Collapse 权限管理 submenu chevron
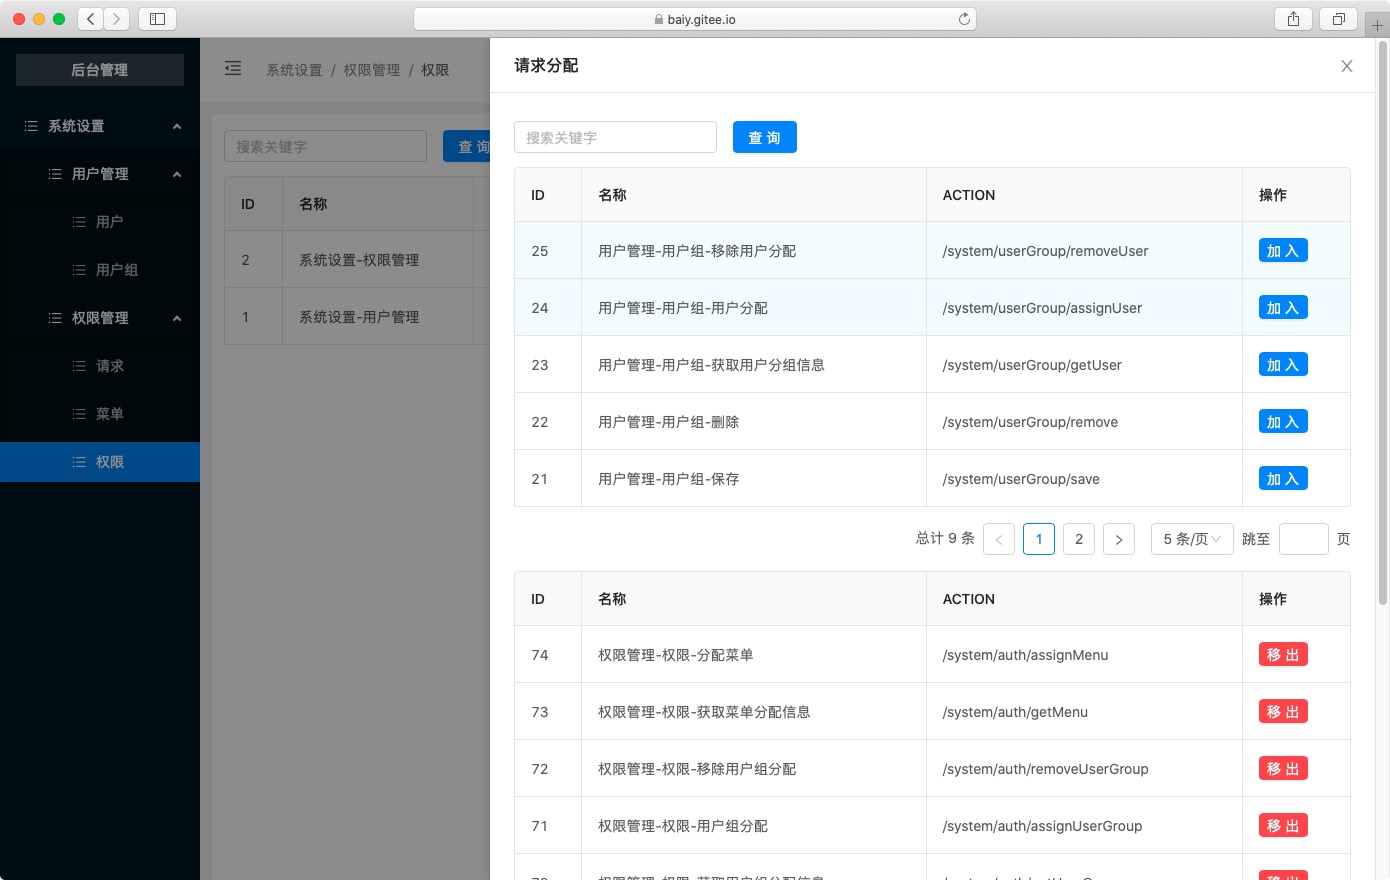Screen dimensions: 1390x880 point(177,318)
